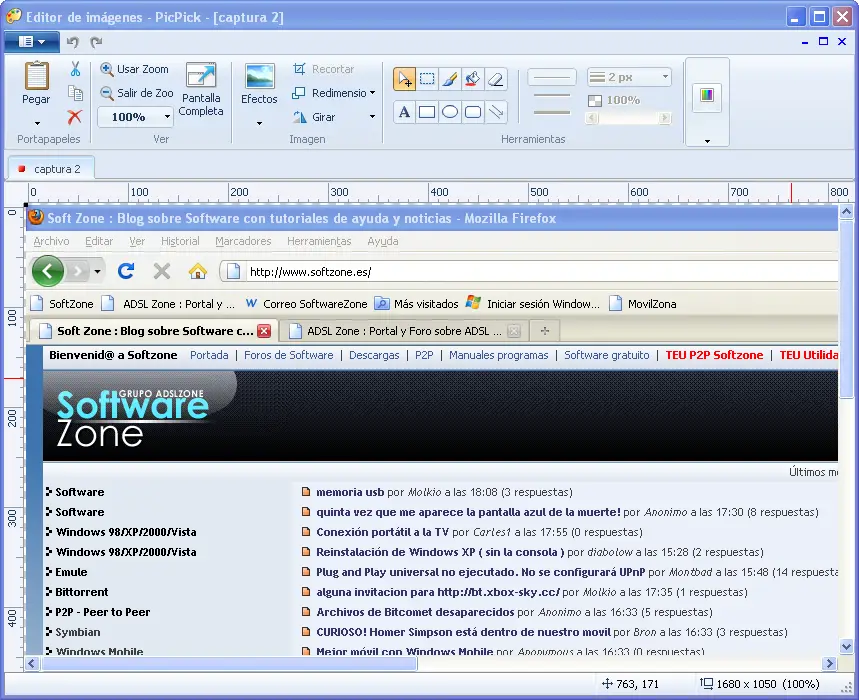Click the Imagen ribbon group label
The width and height of the screenshot is (859, 700).
[x=307, y=139]
